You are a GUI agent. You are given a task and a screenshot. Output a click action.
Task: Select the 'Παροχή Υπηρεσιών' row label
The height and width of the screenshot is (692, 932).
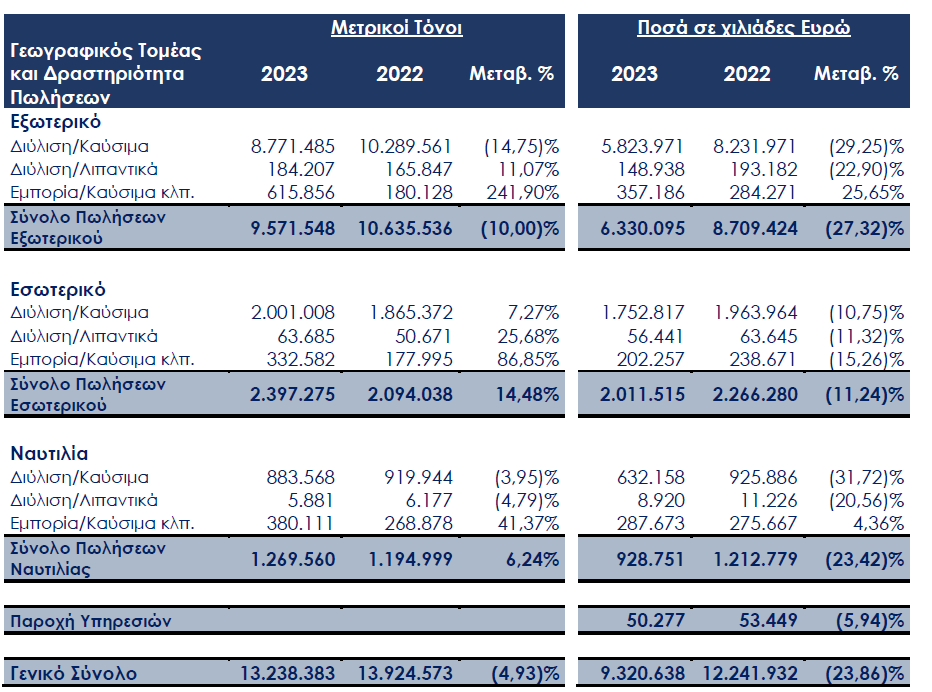point(91,621)
